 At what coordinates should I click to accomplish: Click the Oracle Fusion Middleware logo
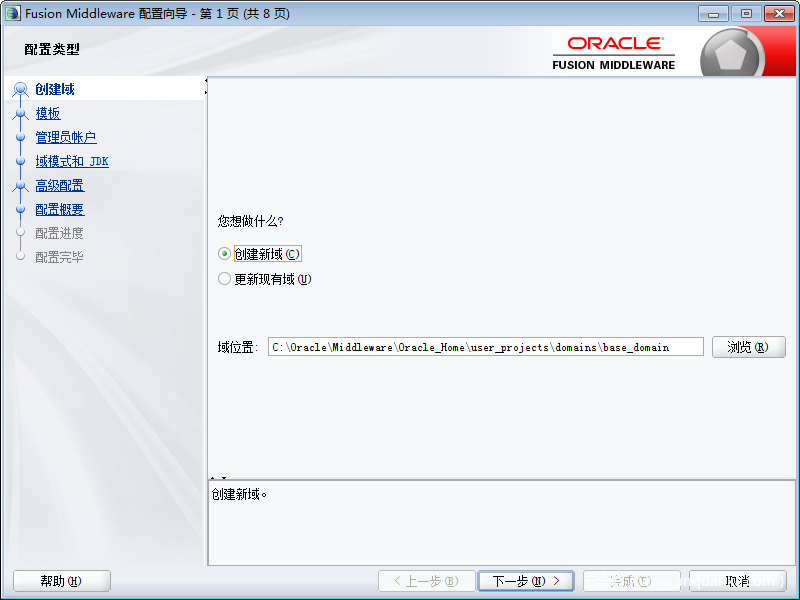[614, 53]
